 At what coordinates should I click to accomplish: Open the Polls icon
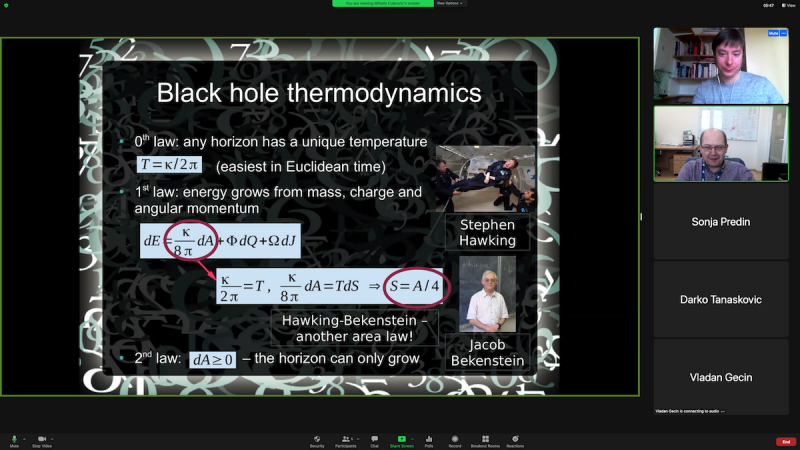point(429,441)
